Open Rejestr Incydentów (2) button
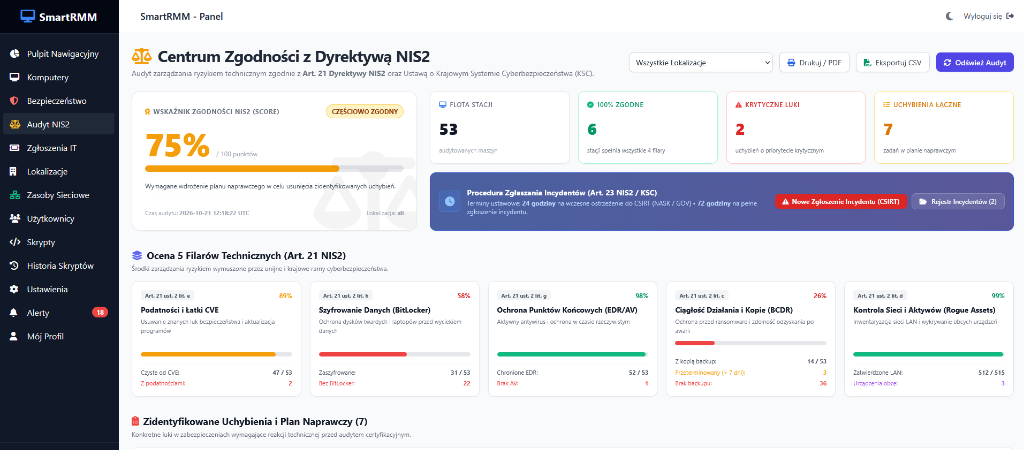The height and width of the screenshot is (450, 1024). [958, 202]
